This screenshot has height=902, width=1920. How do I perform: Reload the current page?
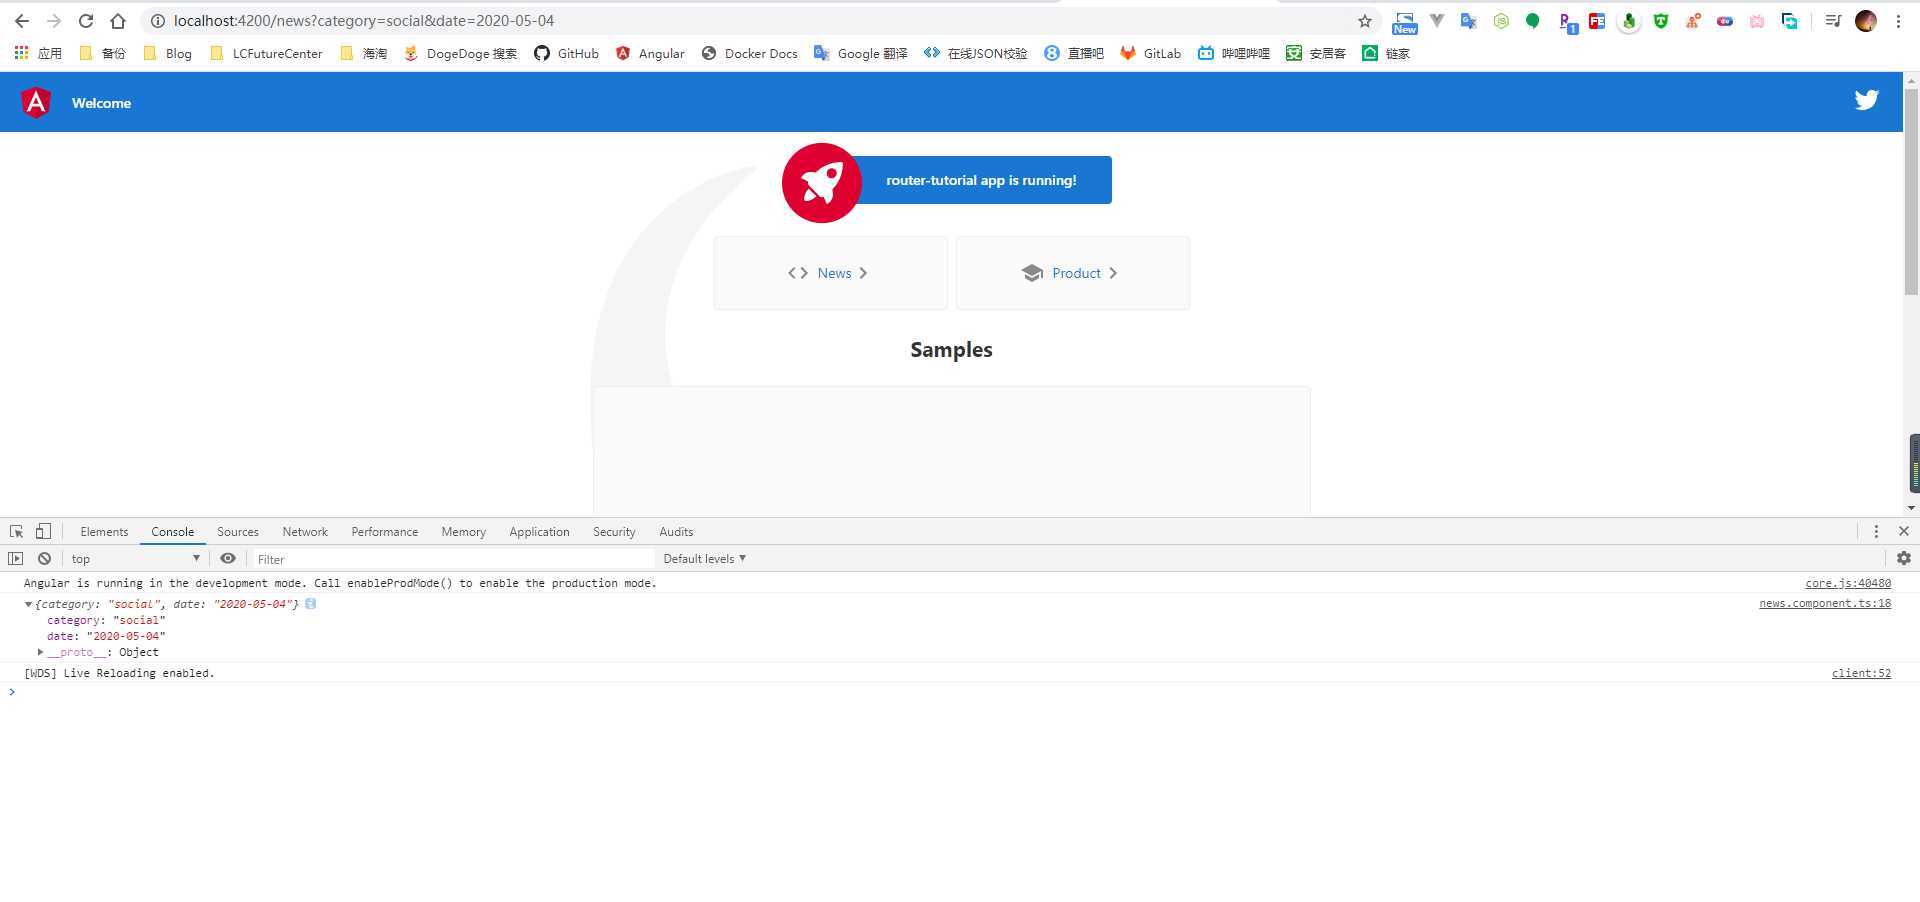click(x=86, y=21)
